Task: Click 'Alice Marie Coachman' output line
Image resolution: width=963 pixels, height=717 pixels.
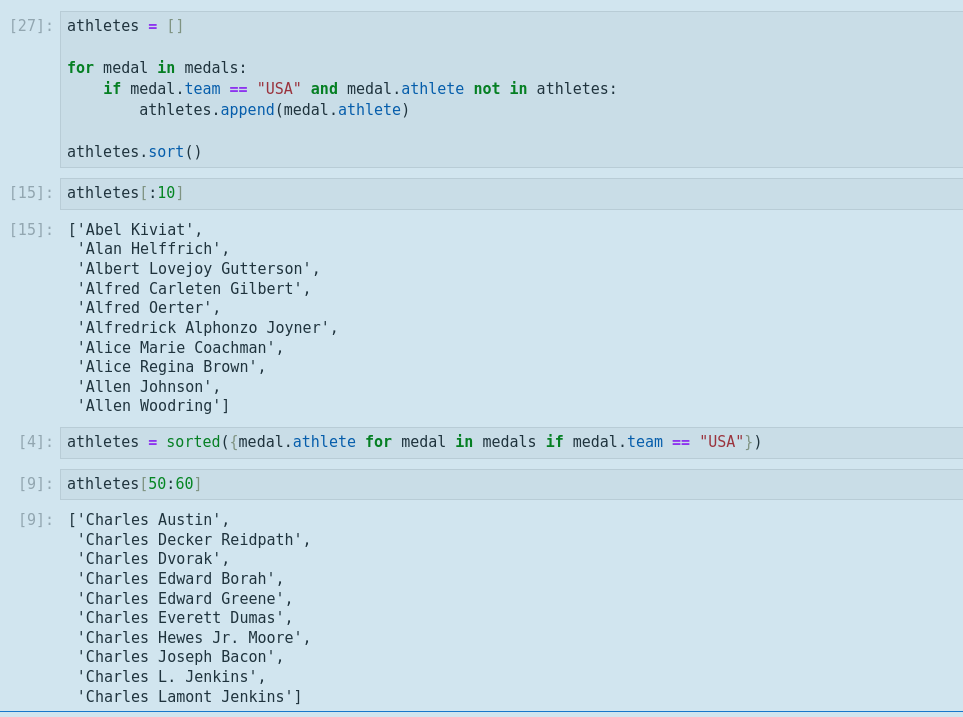Action: click(x=180, y=348)
